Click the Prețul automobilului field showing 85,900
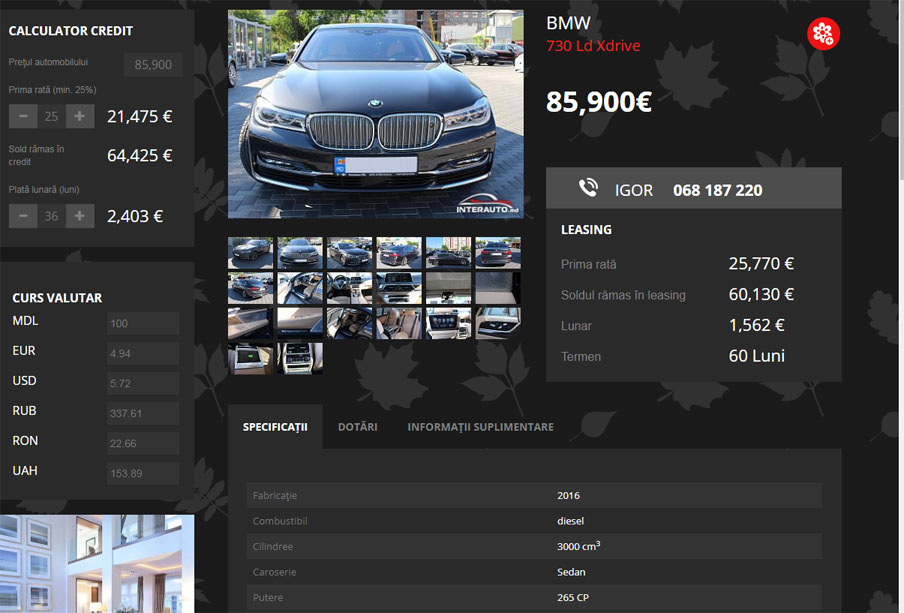Screen dimensions: 904x613 [x=153, y=65]
